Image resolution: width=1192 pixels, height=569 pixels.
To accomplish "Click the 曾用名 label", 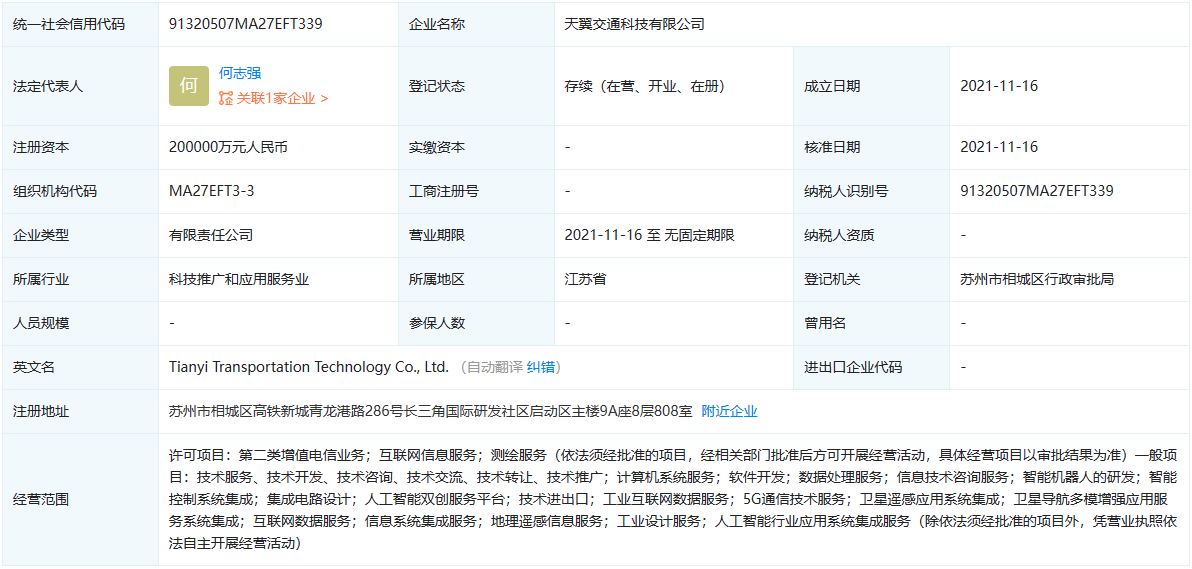I will 826,323.
